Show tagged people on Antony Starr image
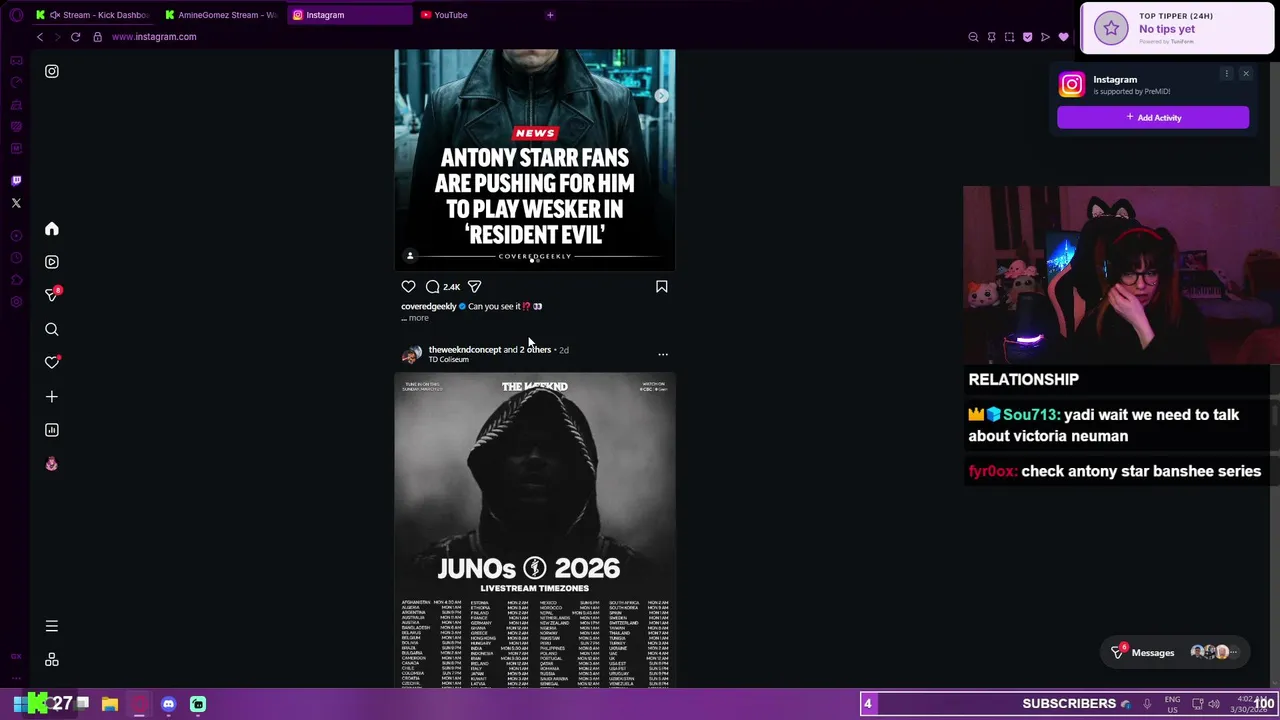The height and width of the screenshot is (720, 1280). 410,256
